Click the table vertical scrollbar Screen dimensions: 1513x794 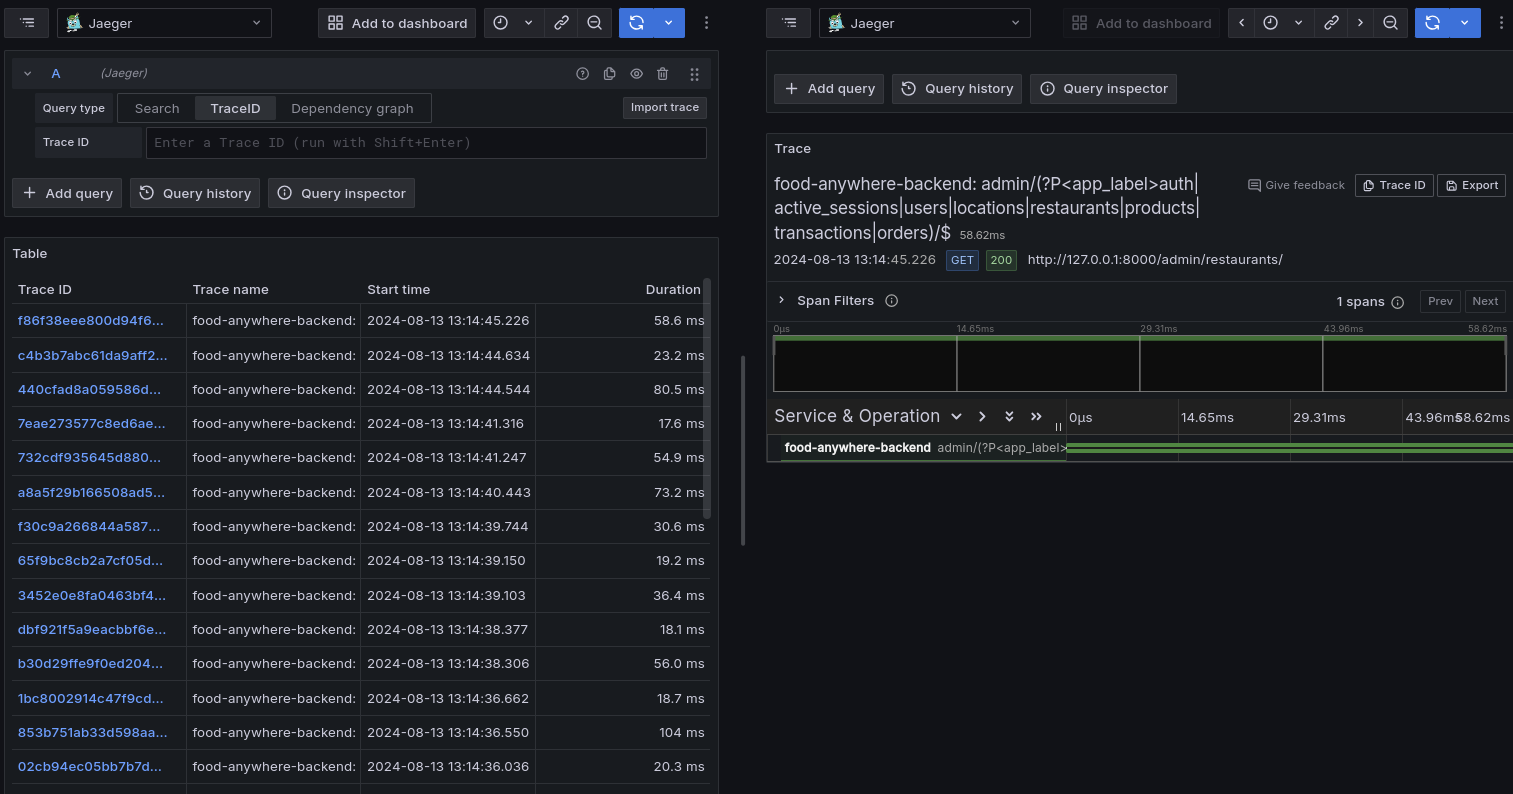[x=707, y=398]
